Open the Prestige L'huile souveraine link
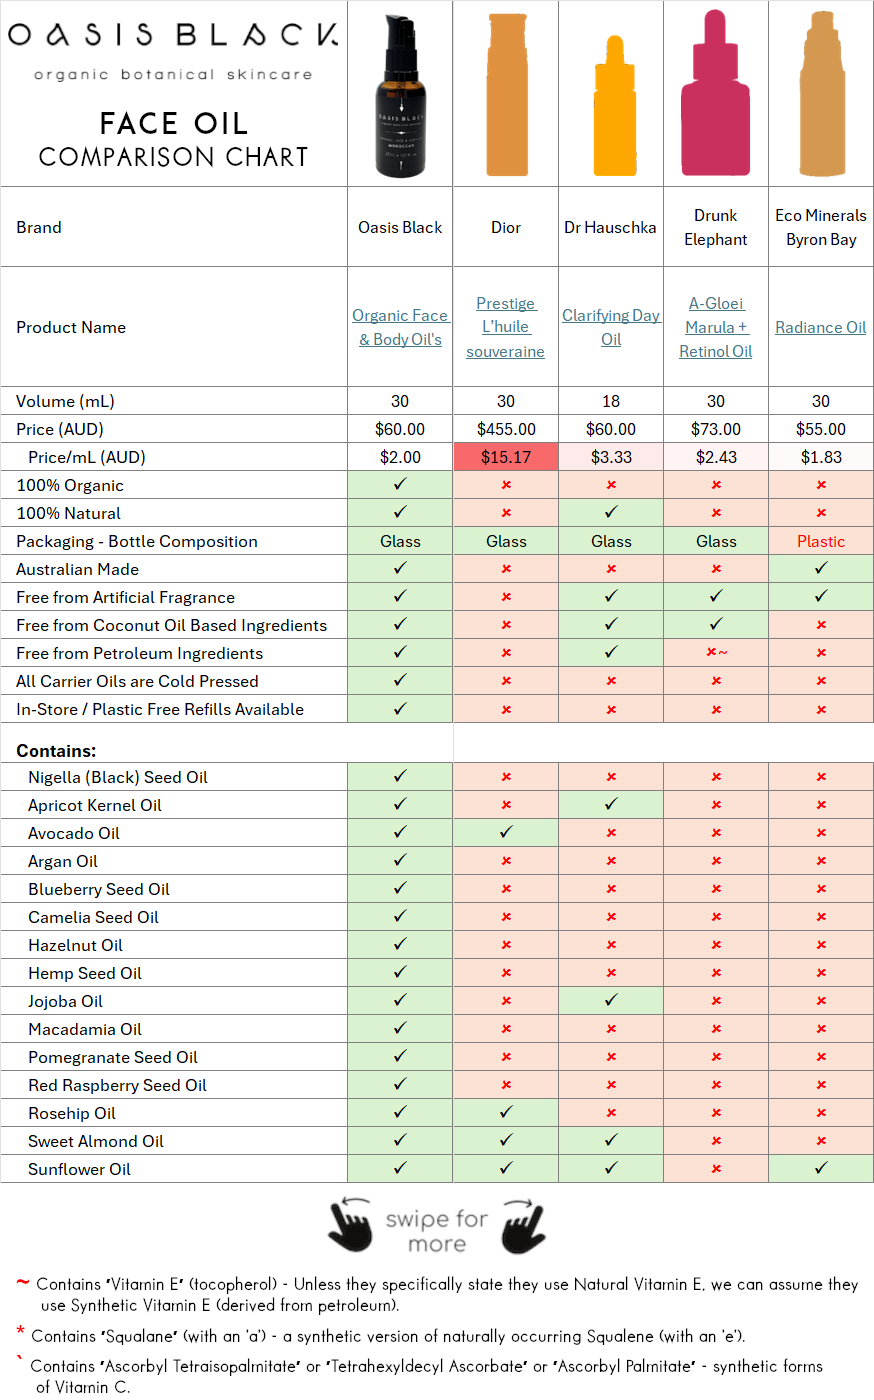This screenshot has width=874, height=1400. [x=506, y=327]
